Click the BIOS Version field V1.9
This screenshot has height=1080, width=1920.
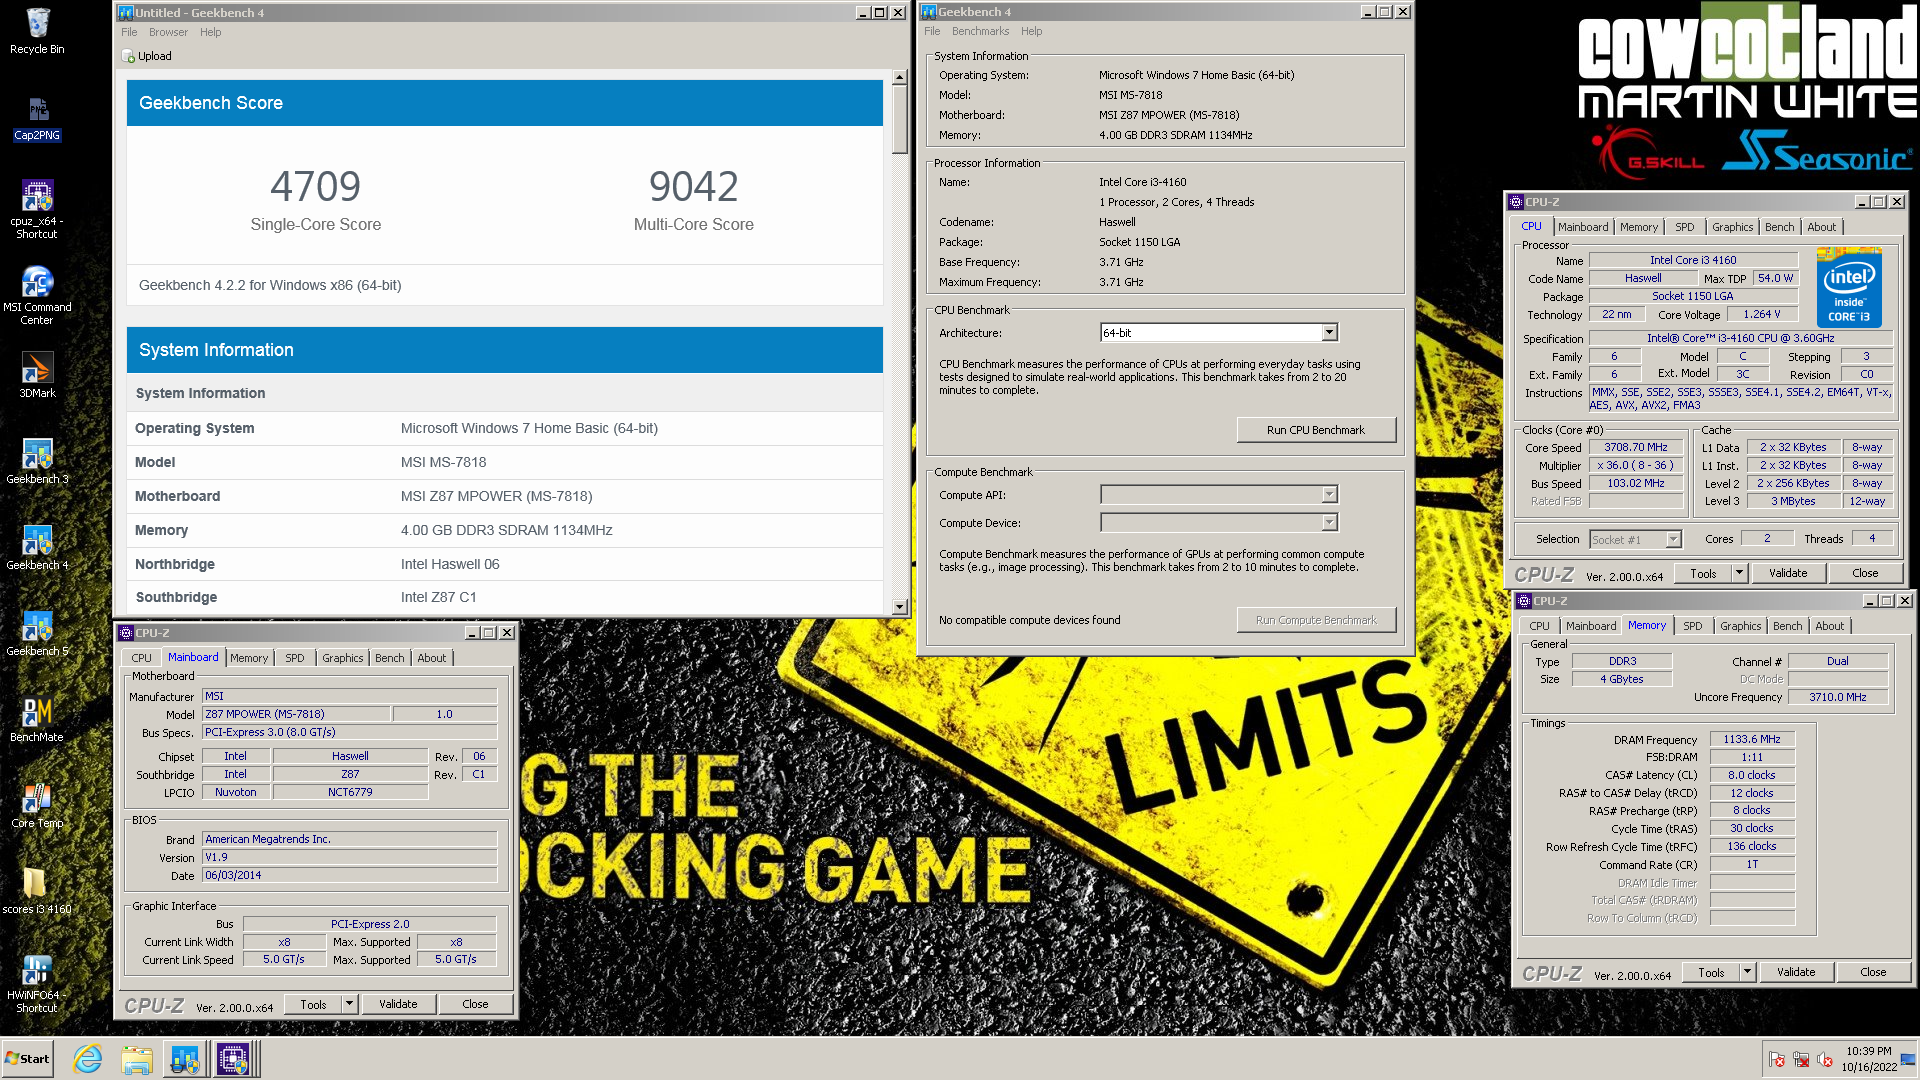pos(350,857)
